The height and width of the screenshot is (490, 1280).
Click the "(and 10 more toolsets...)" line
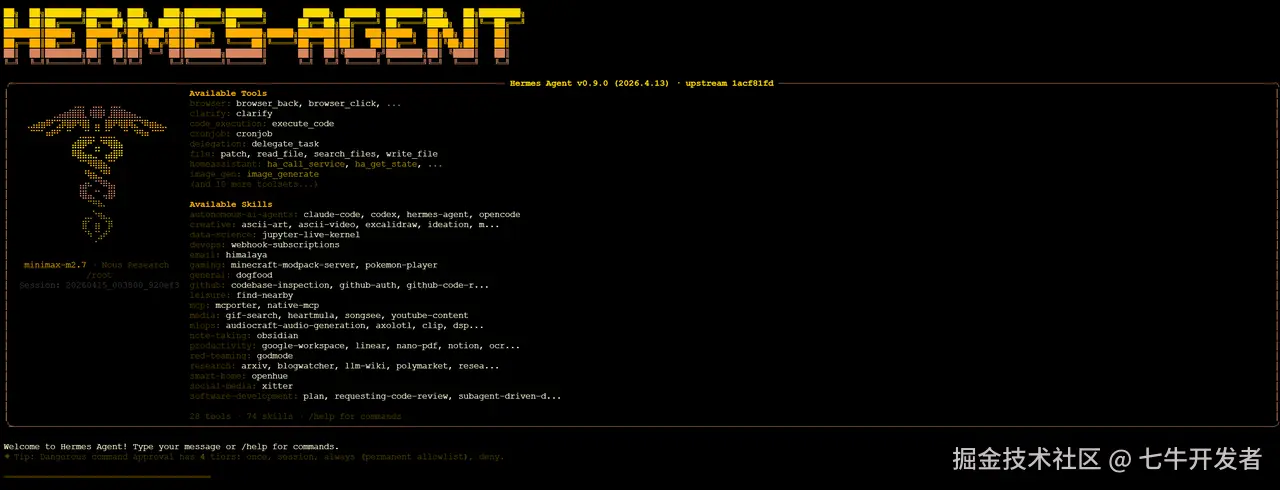coord(254,184)
